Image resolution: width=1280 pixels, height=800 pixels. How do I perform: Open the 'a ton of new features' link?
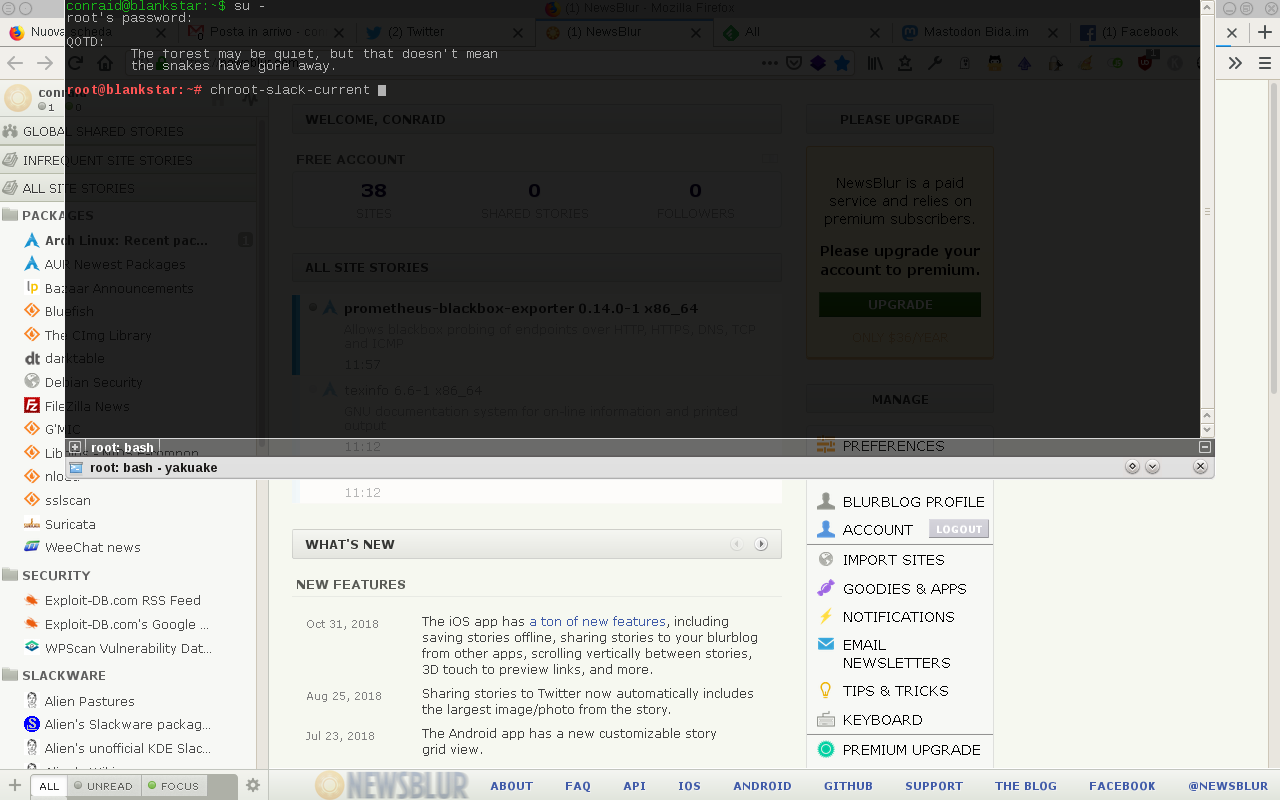pos(597,621)
